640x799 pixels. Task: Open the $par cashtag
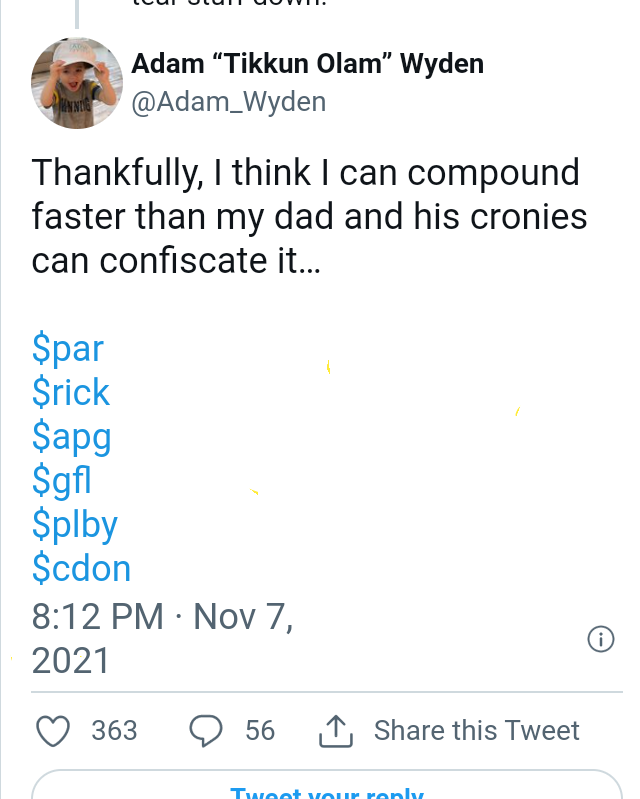(68, 349)
